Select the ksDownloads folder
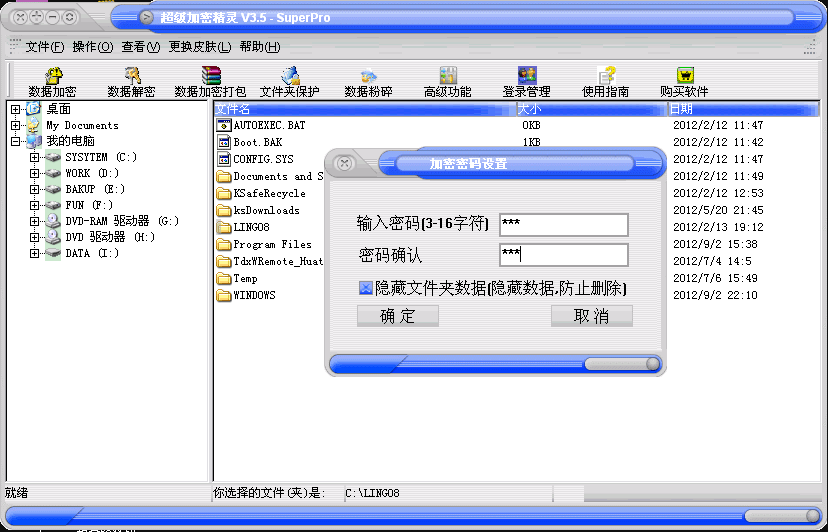The image size is (828, 532). [x=258, y=210]
